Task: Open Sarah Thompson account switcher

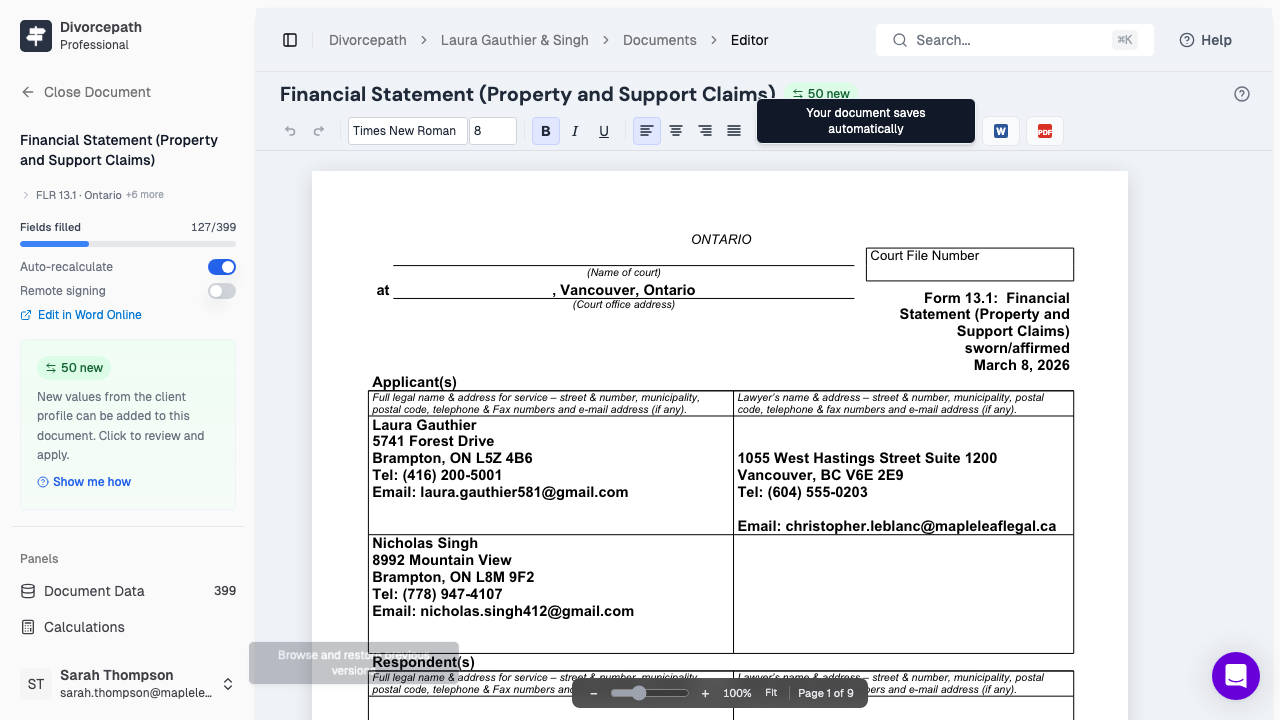Action: [x=128, y=684]
